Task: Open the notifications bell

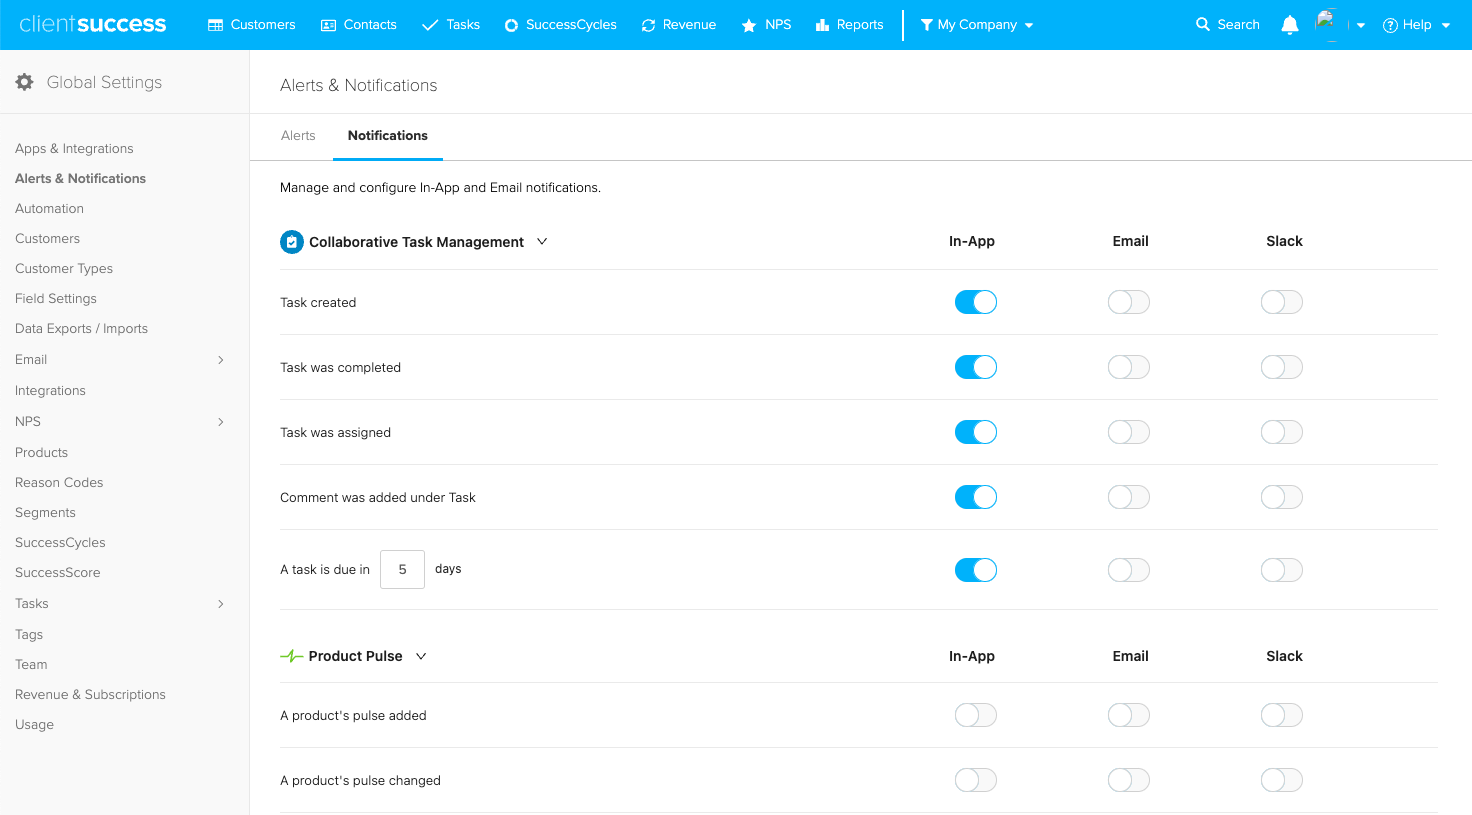Action: point(1290,25)
